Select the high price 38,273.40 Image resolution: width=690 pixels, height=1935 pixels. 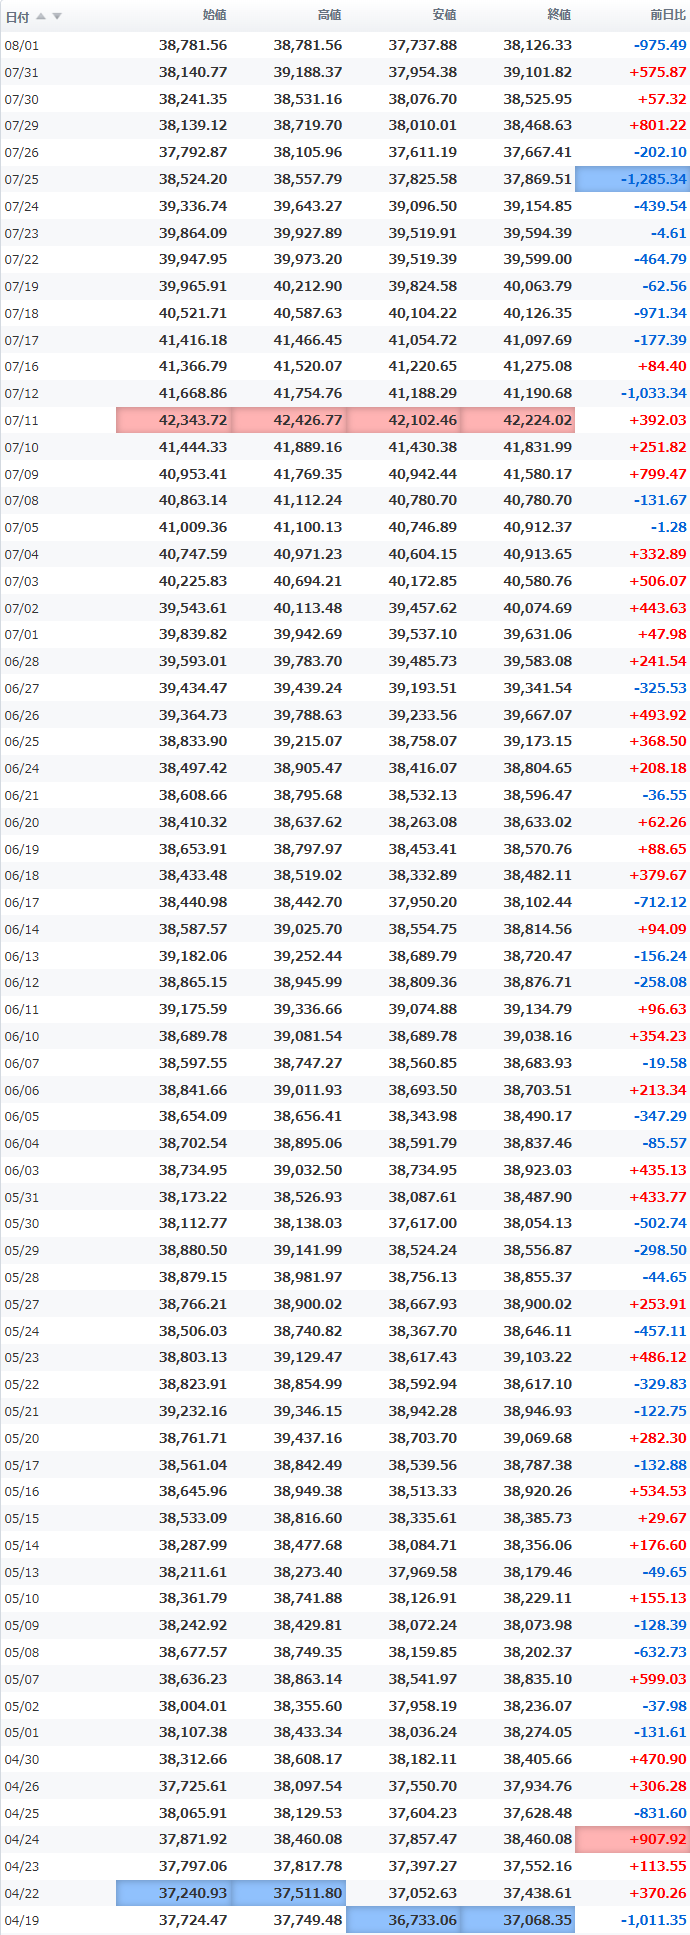point(308,1572)
